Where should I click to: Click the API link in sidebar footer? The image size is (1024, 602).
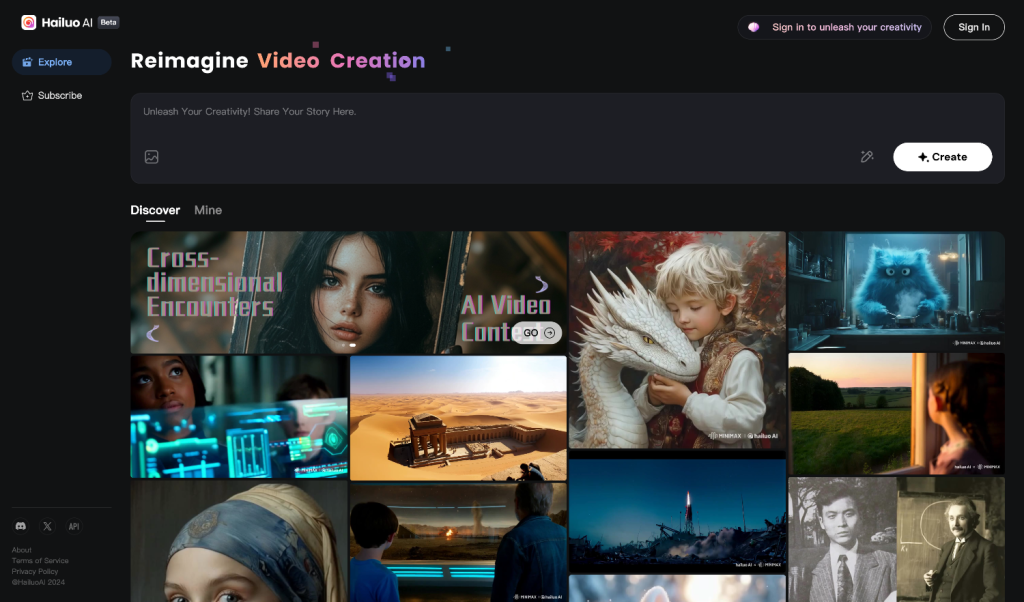point(74,526)
